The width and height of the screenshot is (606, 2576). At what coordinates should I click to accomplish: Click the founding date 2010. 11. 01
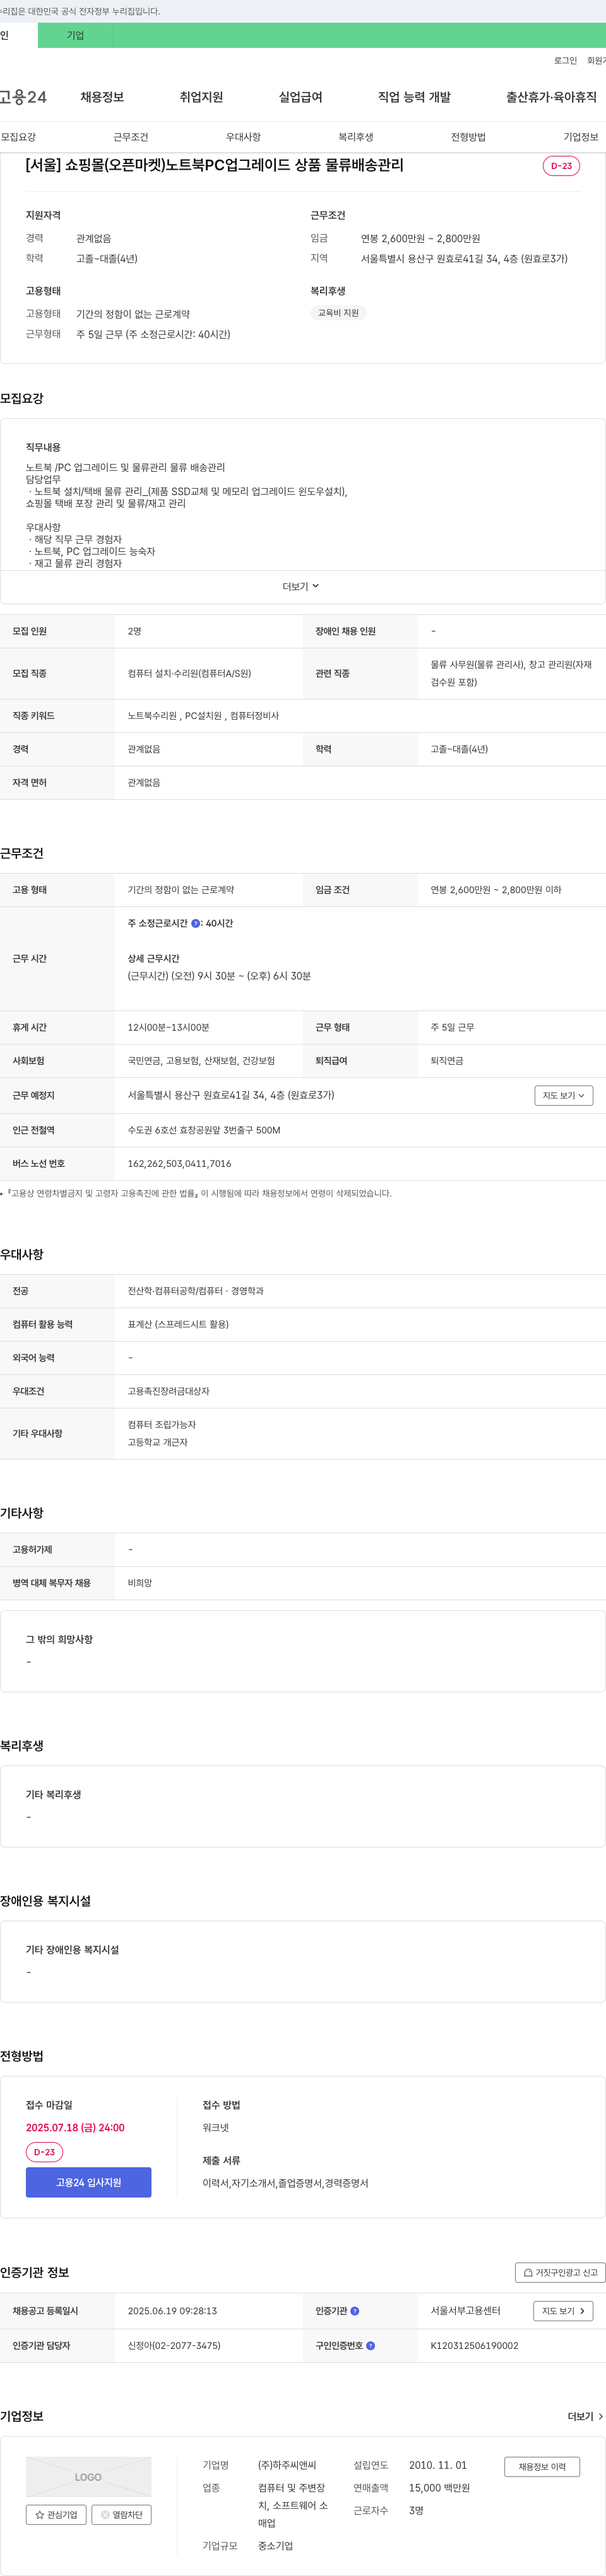[x=438, y=2465]
